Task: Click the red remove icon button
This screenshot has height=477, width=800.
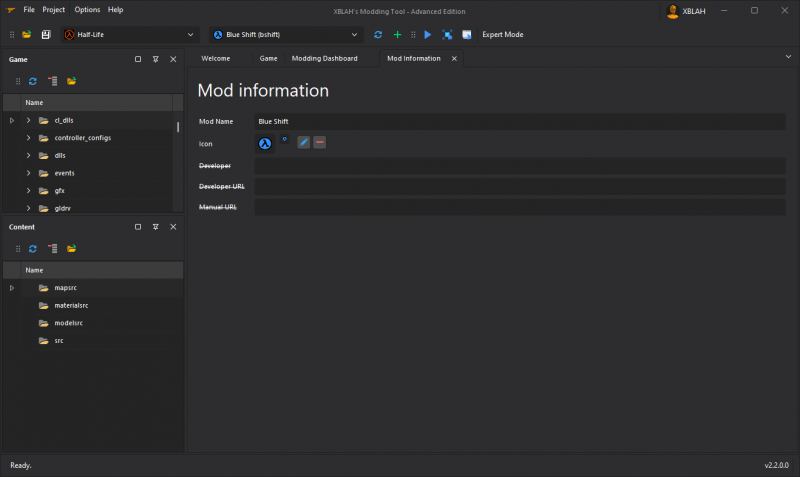Action: (319, 142)
